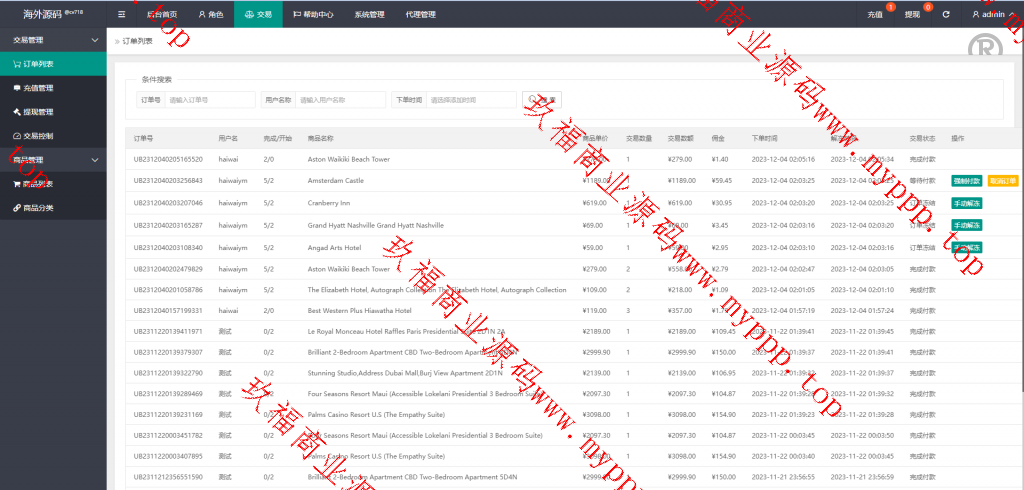Click the 订单号 search input field
Screen dimensions: 1024x490
coord(210,100)
